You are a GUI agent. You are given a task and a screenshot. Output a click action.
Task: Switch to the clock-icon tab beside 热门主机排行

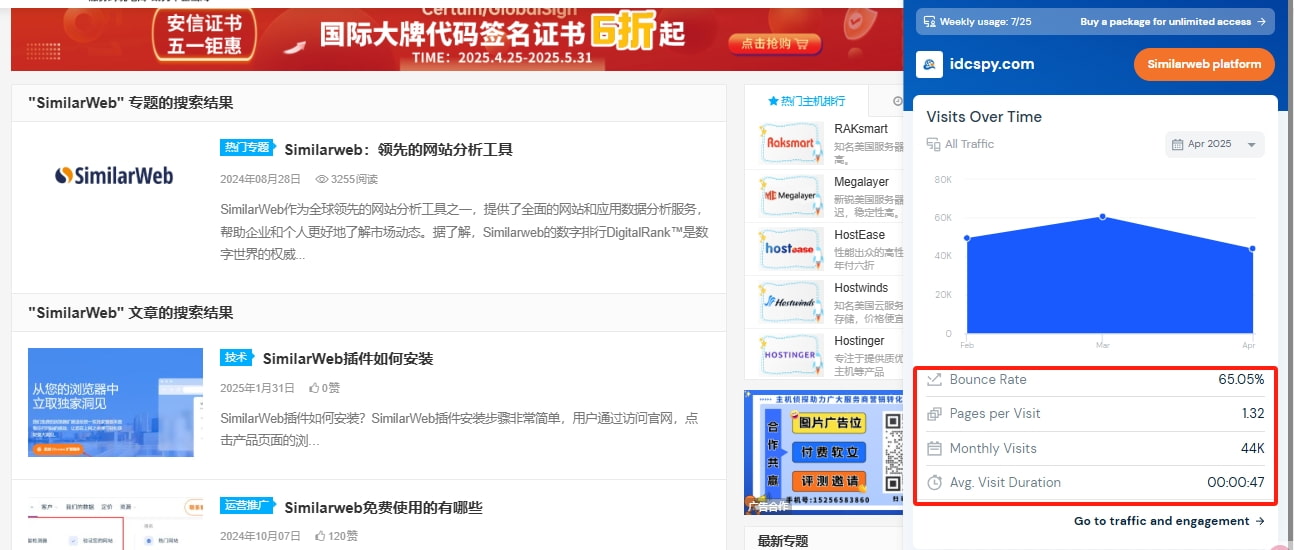pyautogui.click(x=897, y=101)
